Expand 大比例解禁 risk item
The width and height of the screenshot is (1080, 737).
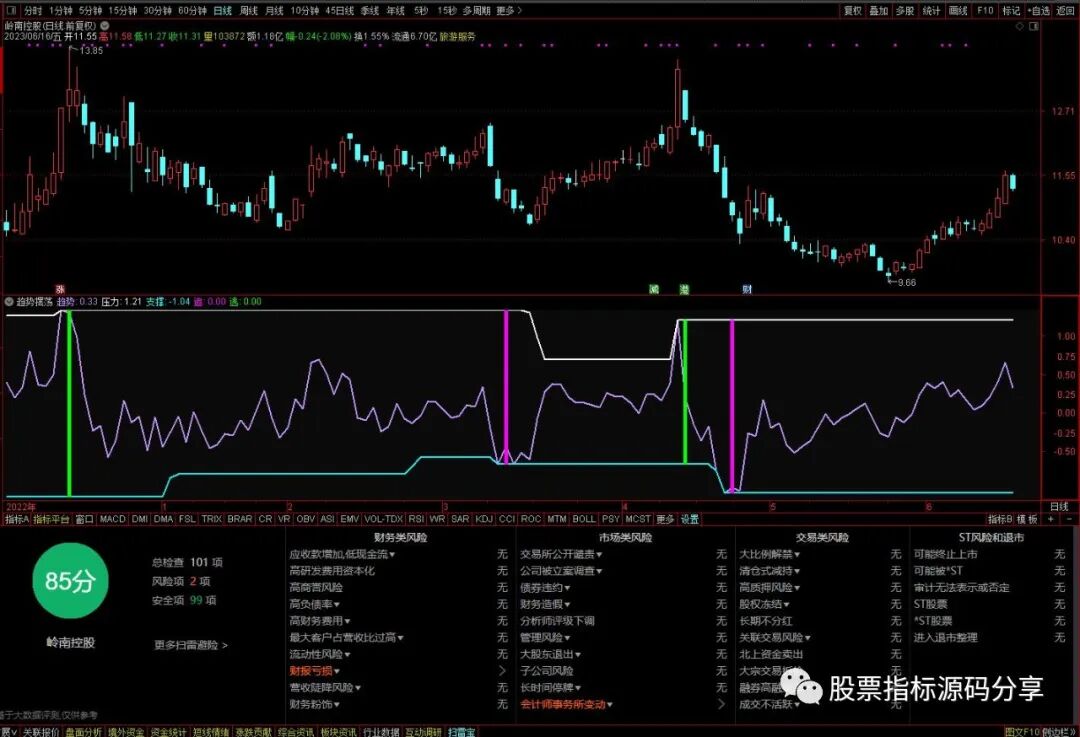coord(769,554)
